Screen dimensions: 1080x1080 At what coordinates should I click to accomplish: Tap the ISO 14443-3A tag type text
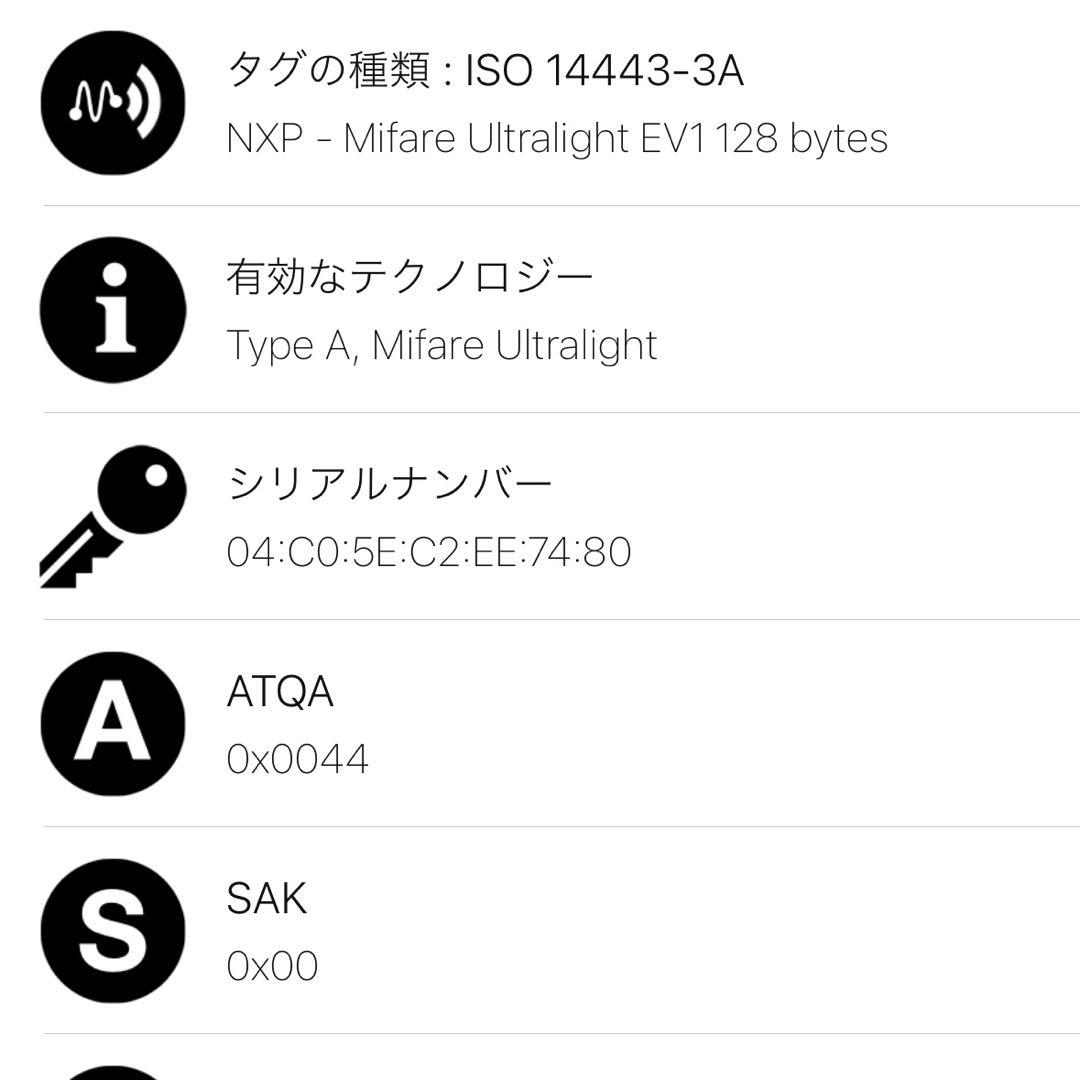605,72
